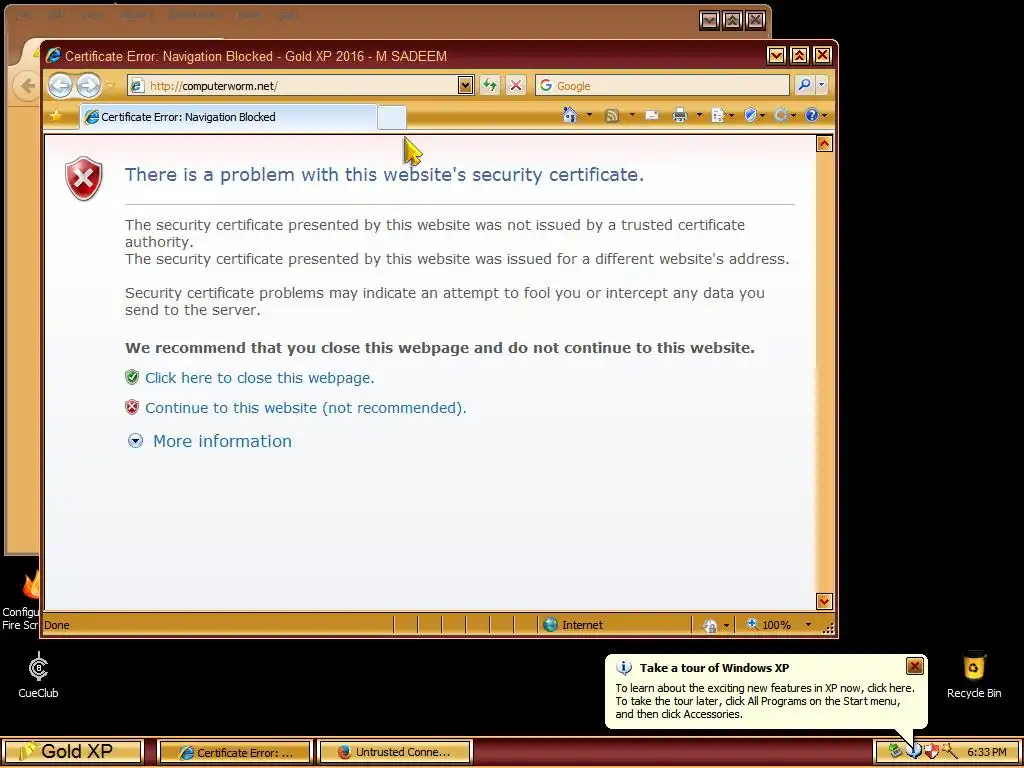This screenshot has height=768, width=1024.
Task: Print the page with printer icon
Action: coord(680,116)
